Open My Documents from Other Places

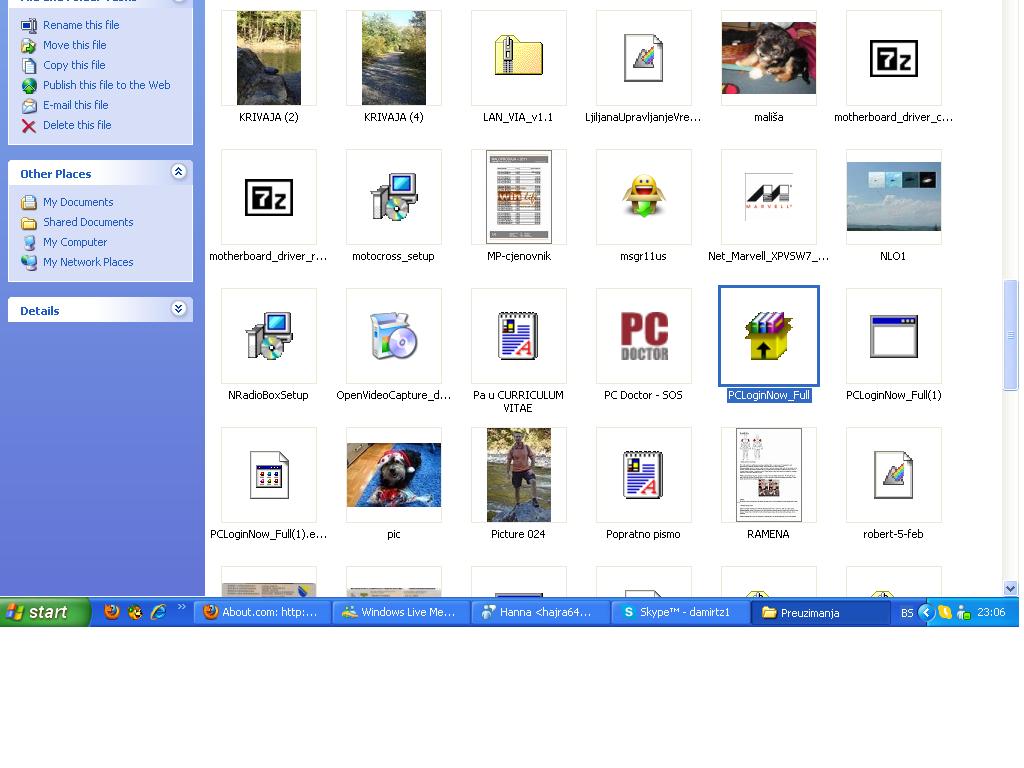tap(78, 202)
